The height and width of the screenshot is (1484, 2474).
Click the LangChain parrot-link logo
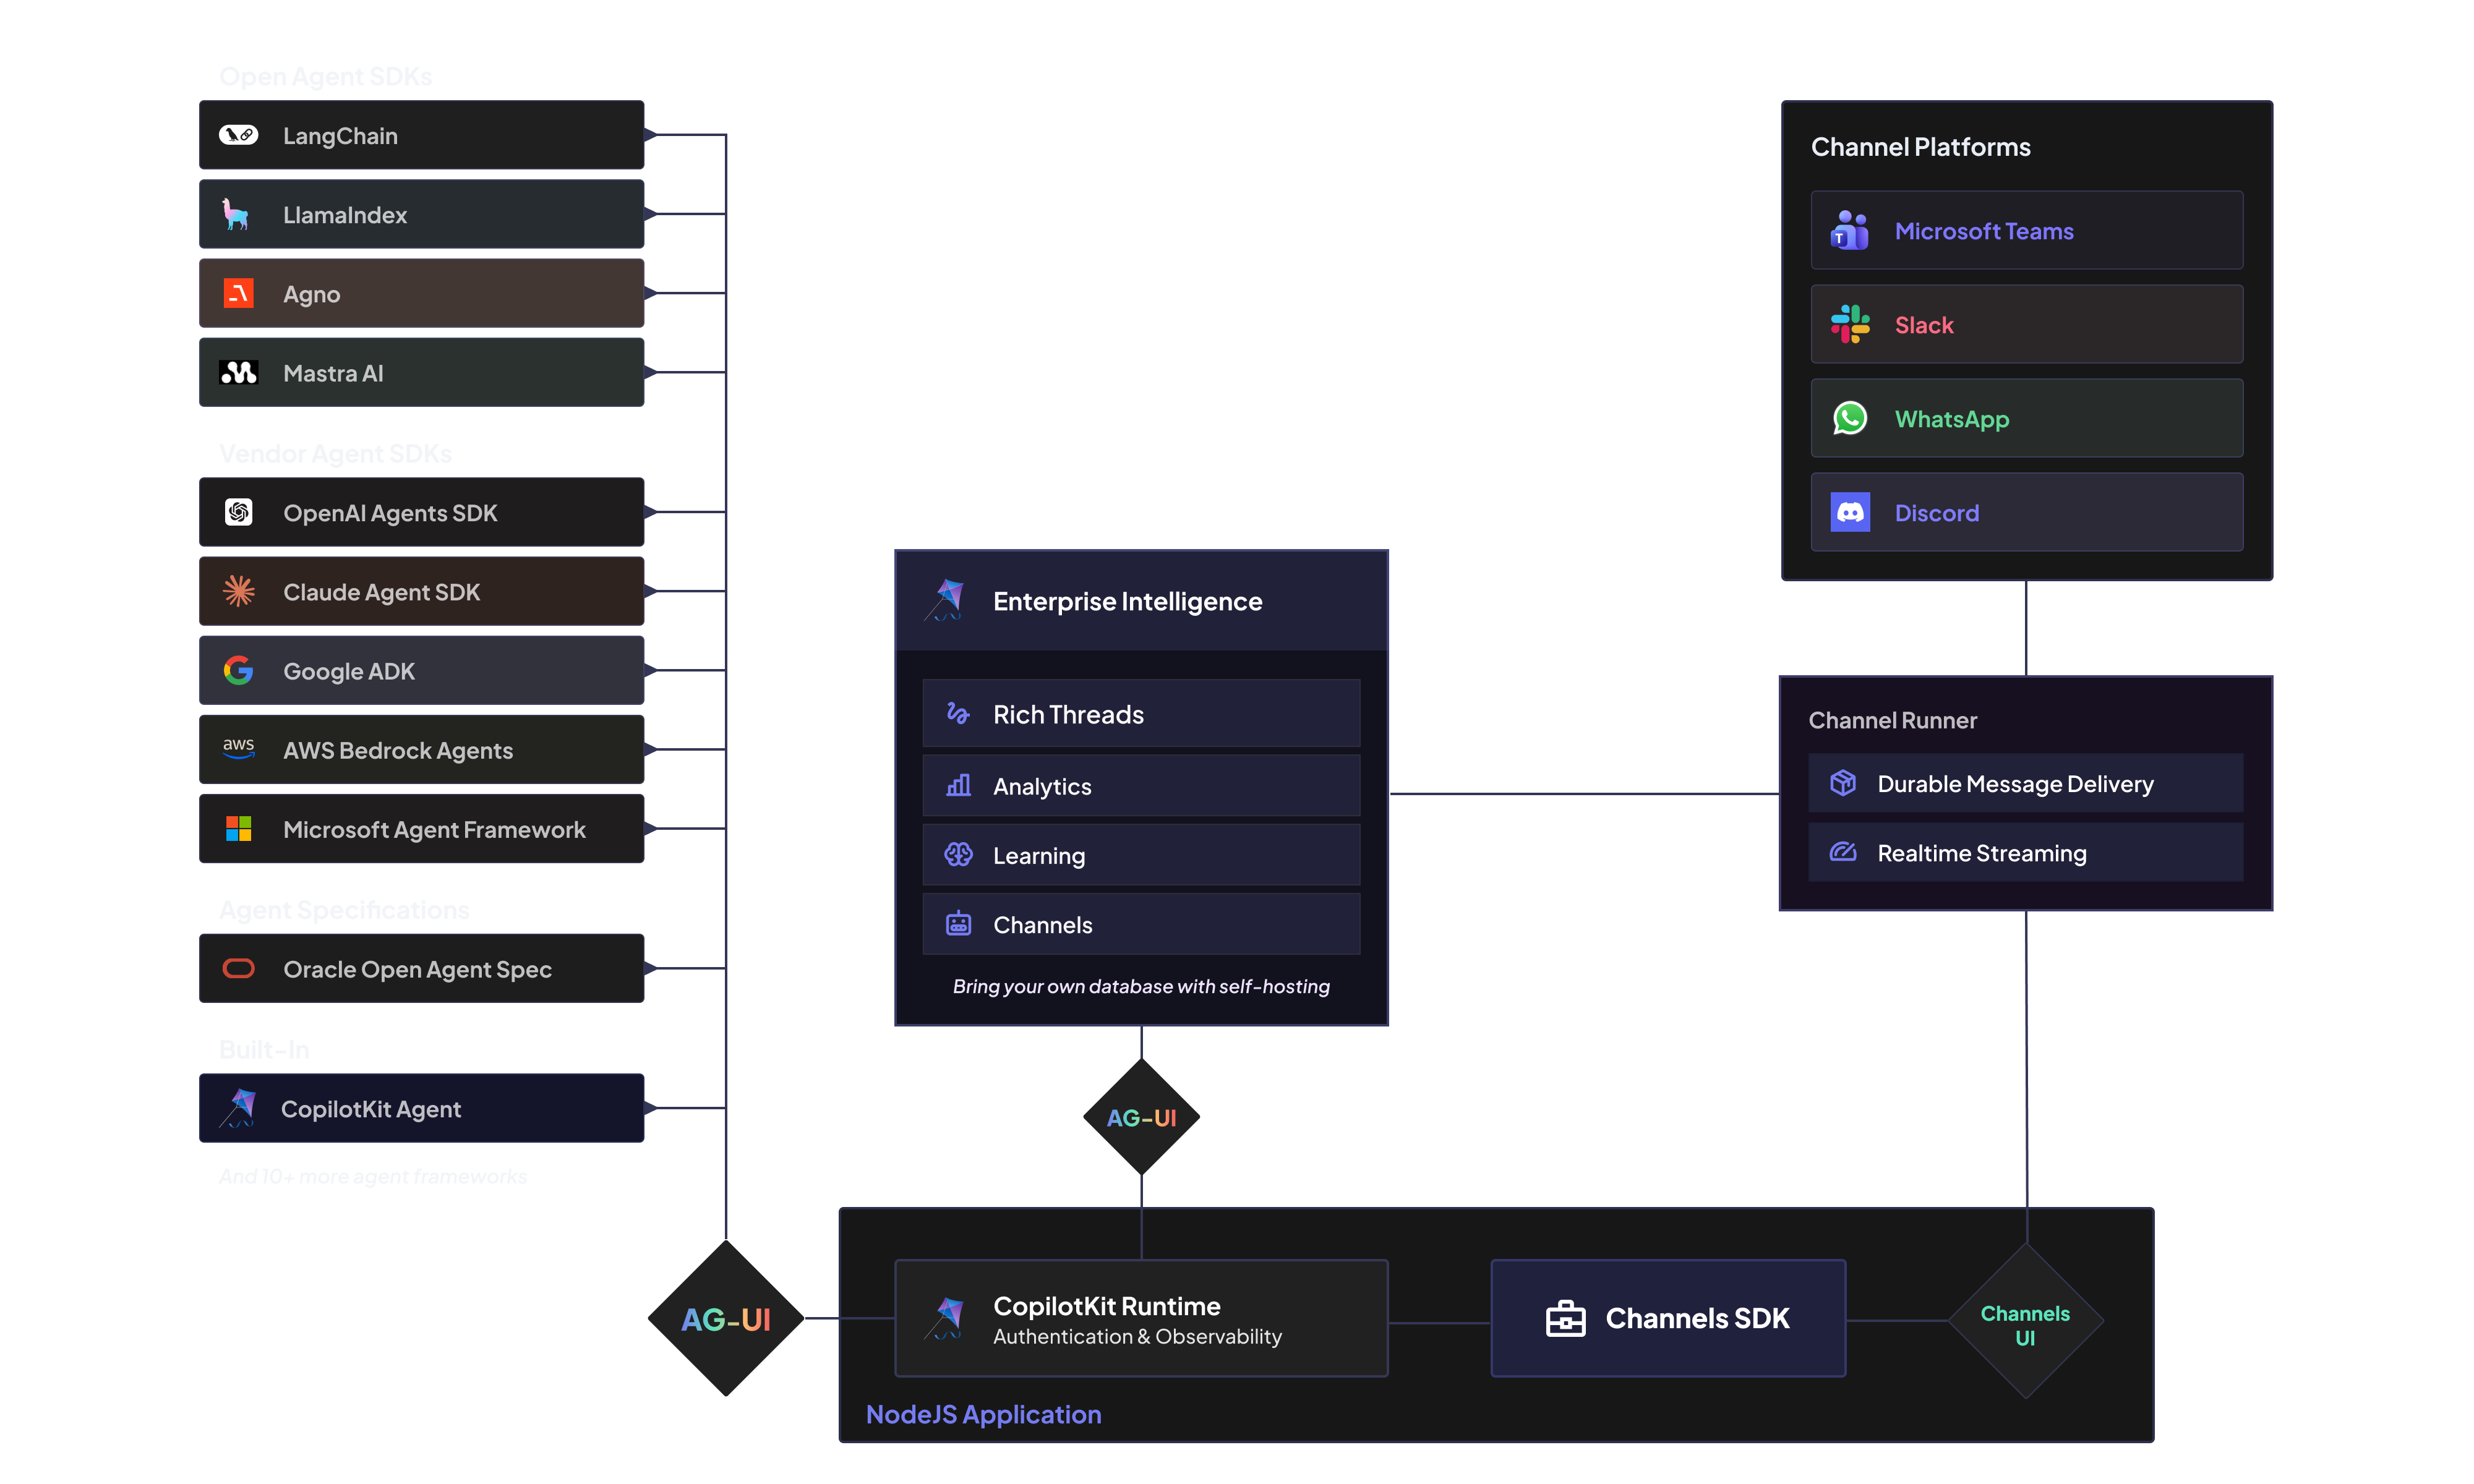pyautogui.click(x=238, y=135)
